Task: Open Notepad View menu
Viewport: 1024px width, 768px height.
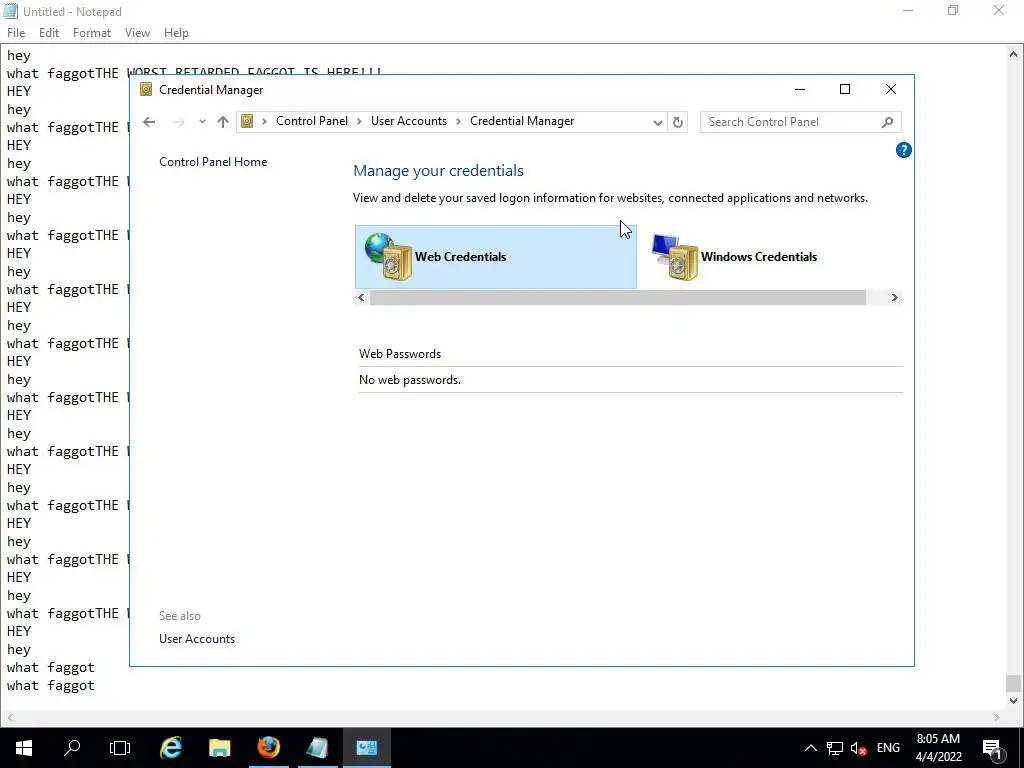Action: pos(137,33)
